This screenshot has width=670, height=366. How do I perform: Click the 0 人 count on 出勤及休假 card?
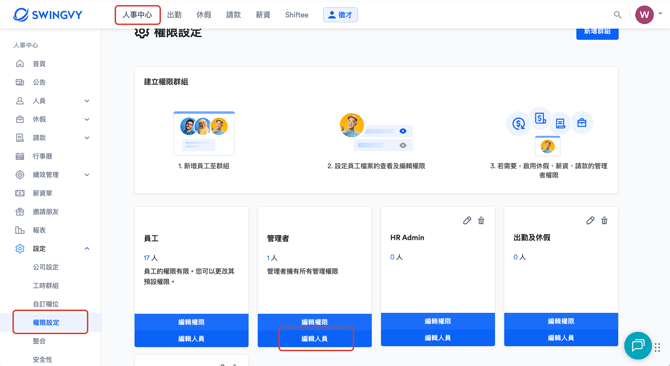click(x=519, y=257)
